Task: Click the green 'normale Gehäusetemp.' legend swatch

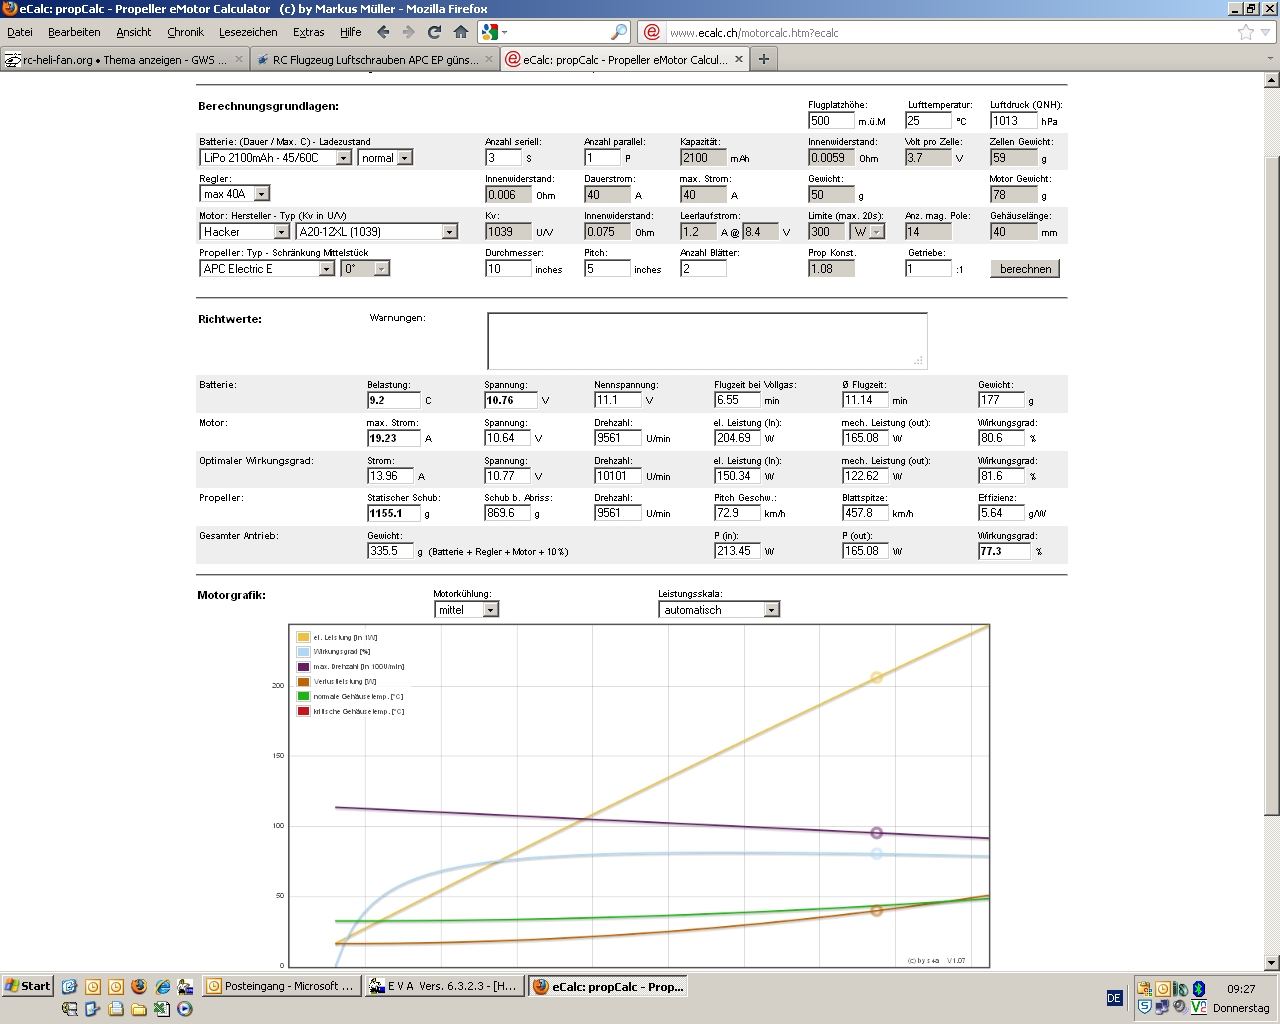Action: (303, 697)
